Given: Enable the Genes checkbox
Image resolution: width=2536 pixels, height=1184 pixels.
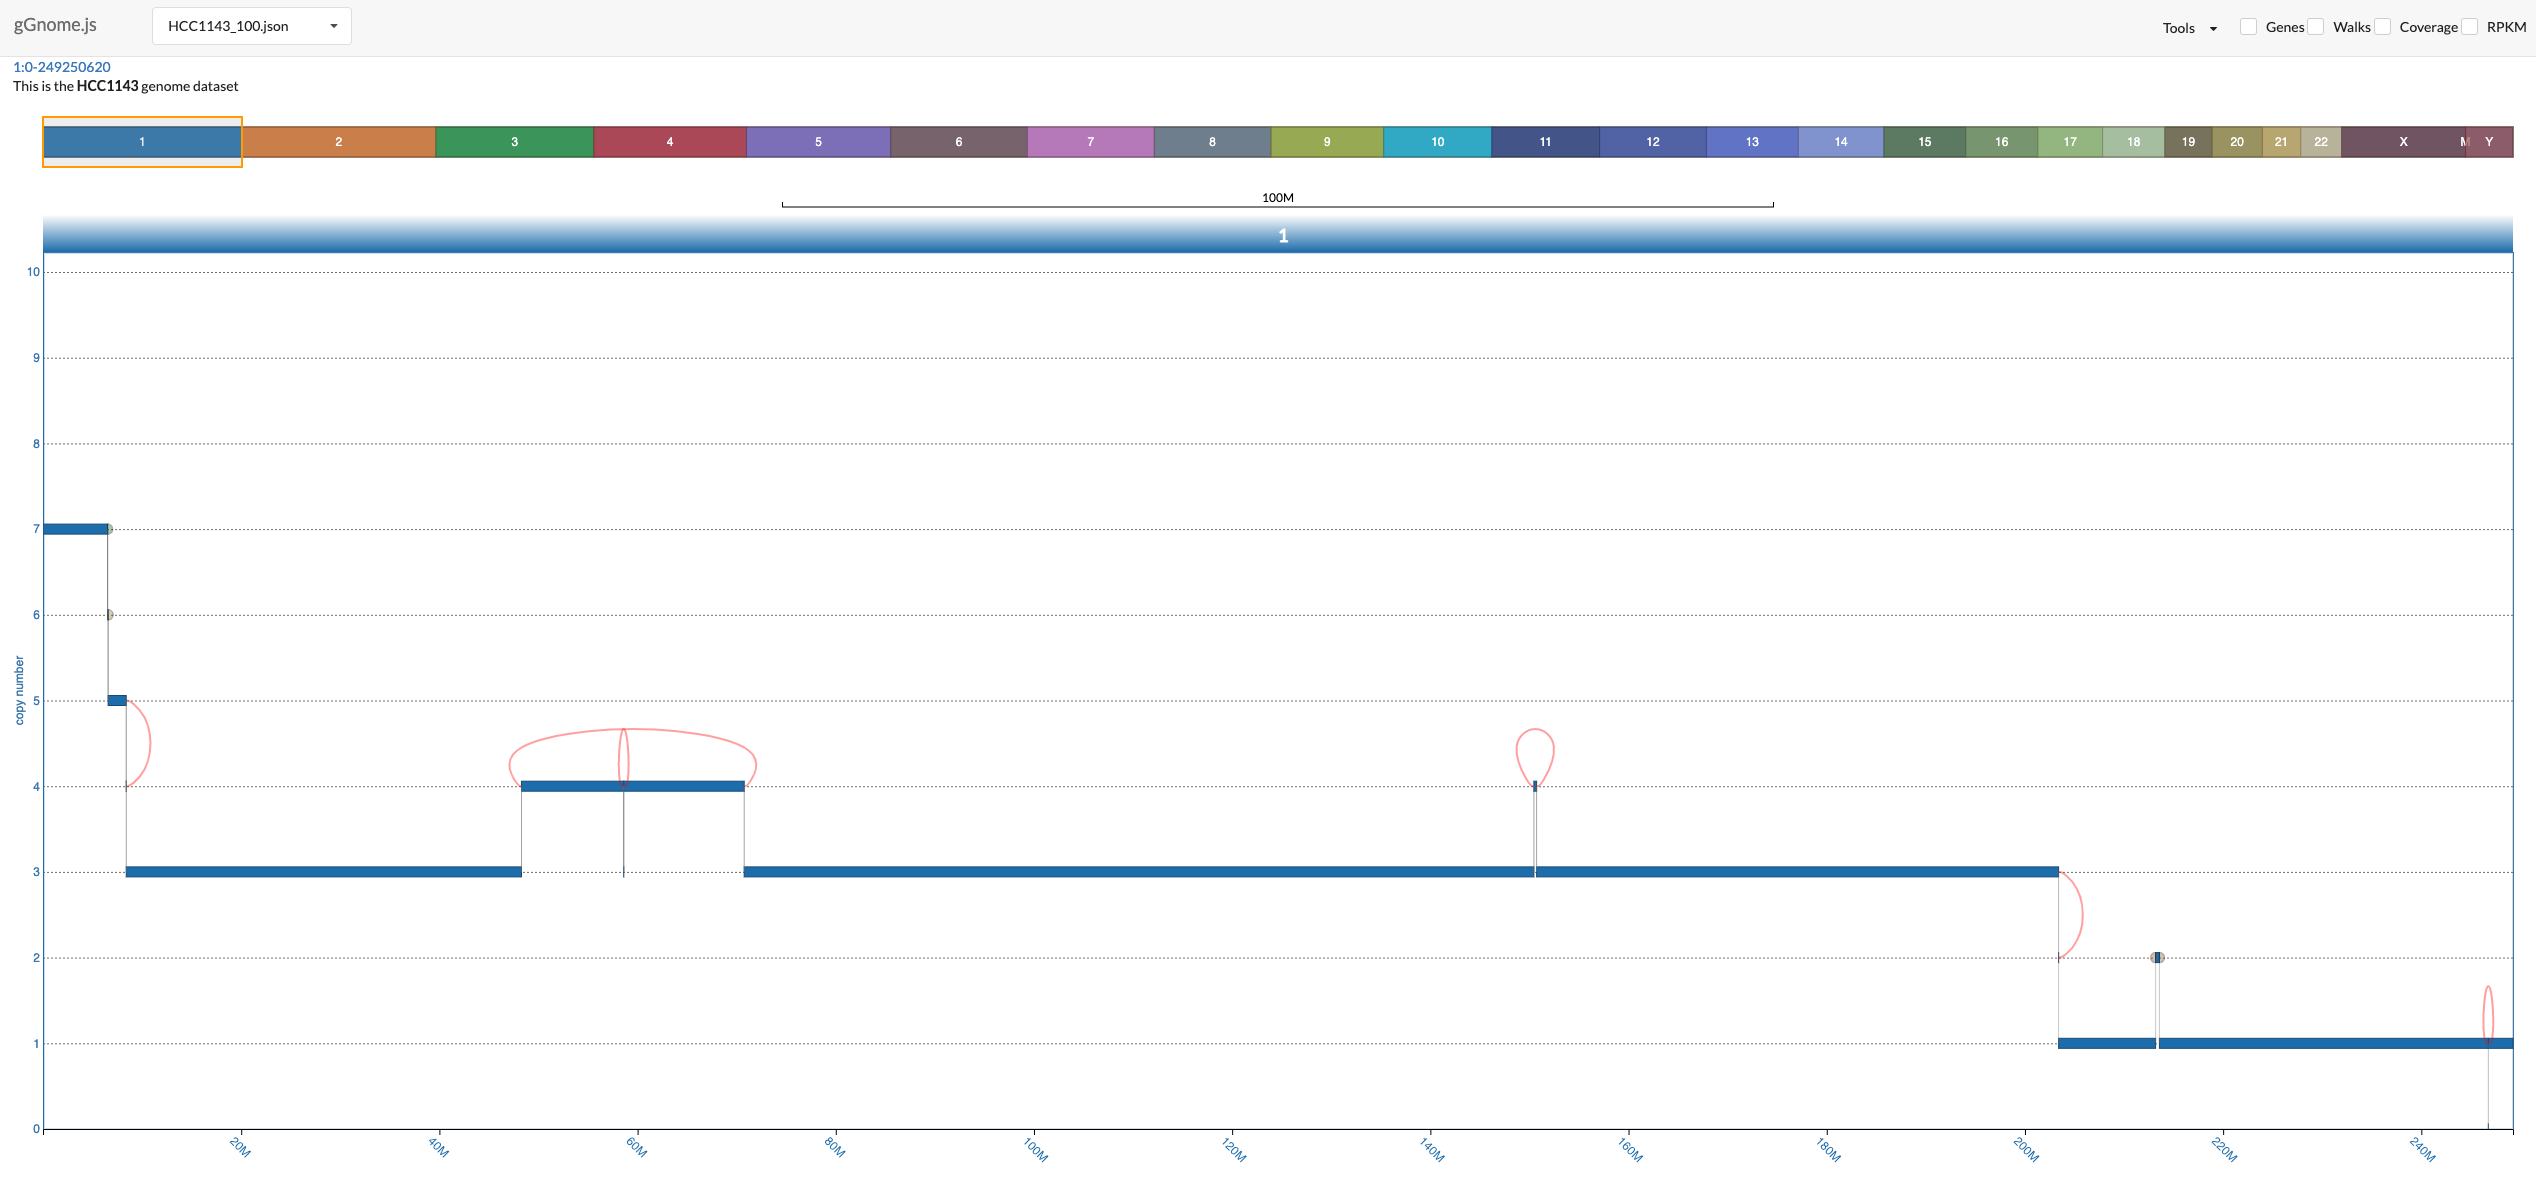Looking at the screenshot, I should (2248, 27).
